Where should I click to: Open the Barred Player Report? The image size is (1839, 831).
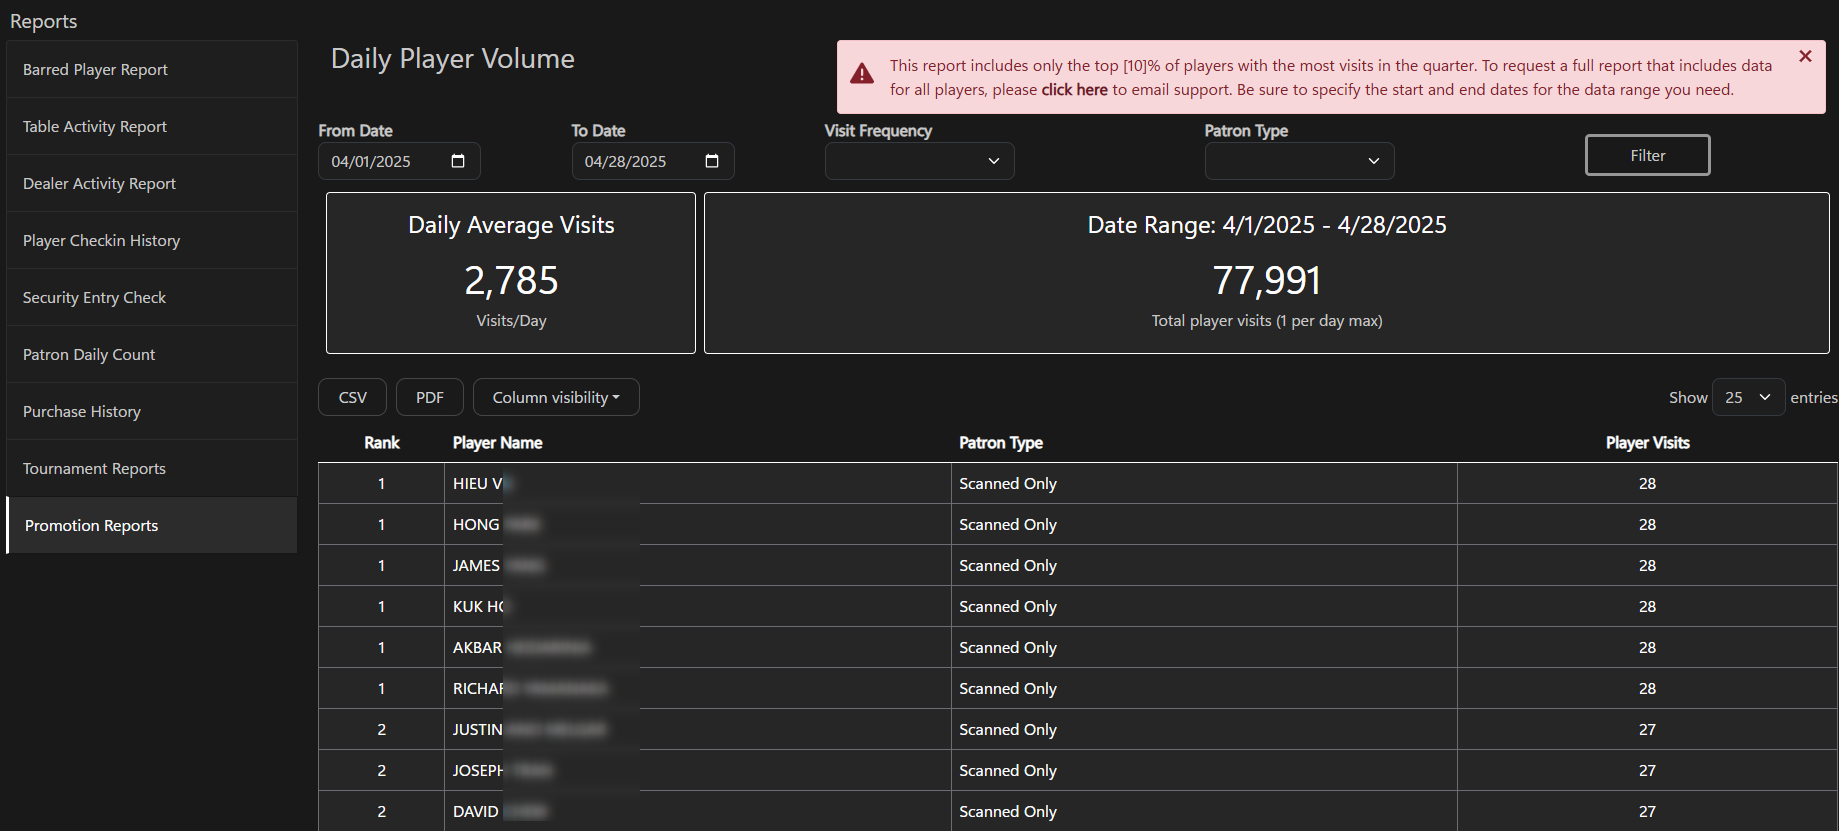[95, 69]
